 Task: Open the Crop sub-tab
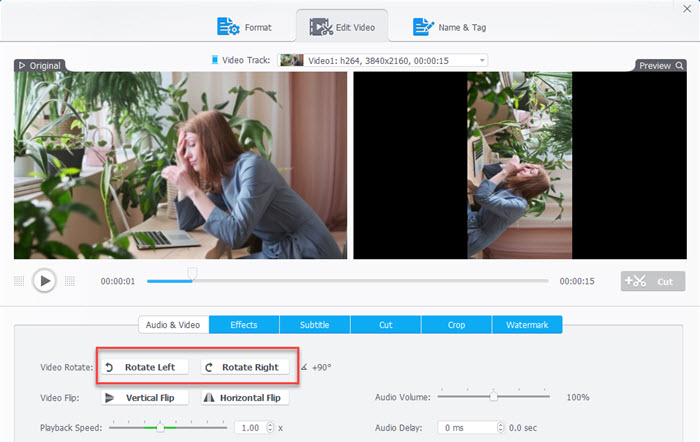456,324
